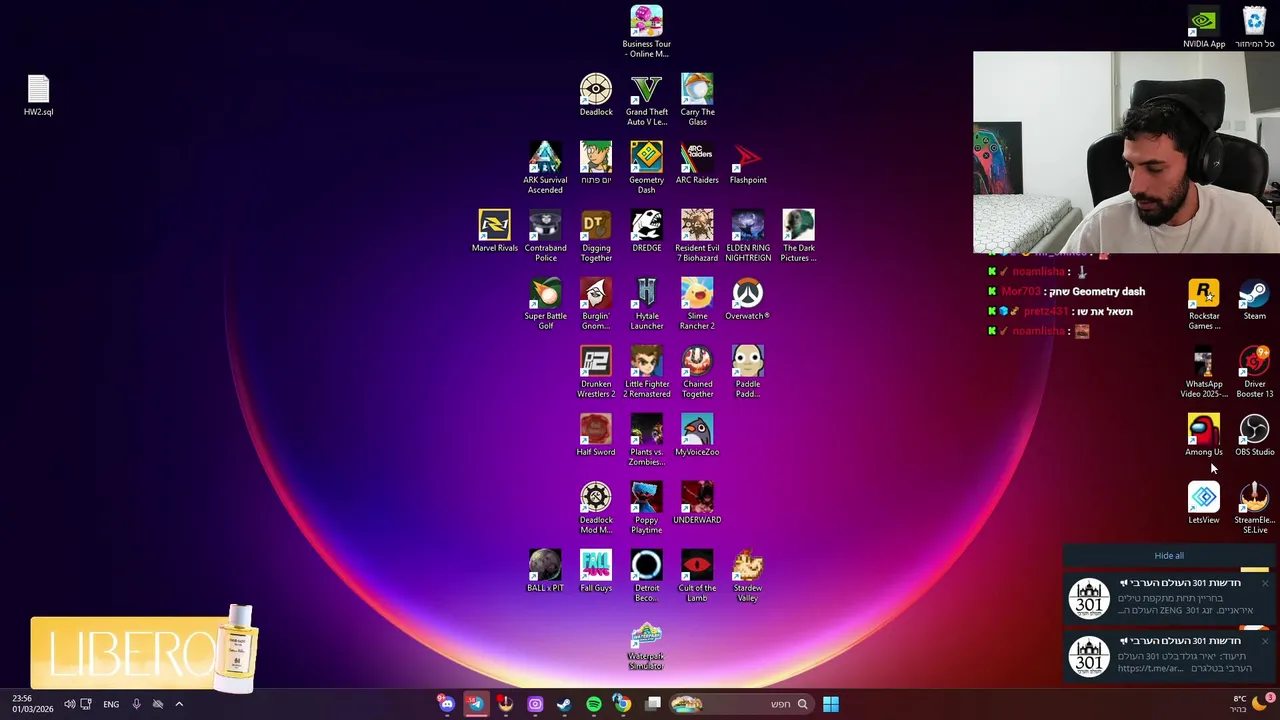Open the WhatsApp Video file icon
This screenshot has height=720, width=1280.
[1204, 371]
